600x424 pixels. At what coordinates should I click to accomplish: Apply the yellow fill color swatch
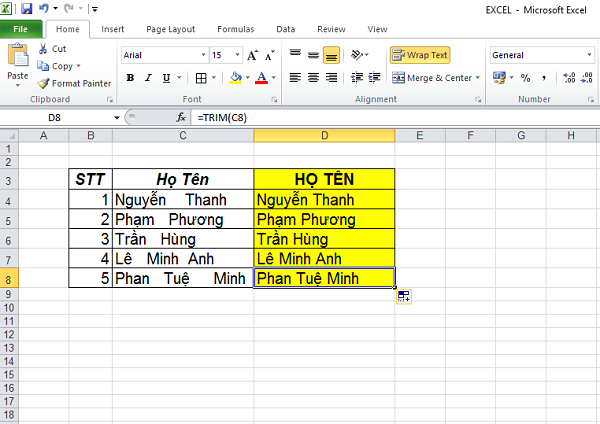235,77
